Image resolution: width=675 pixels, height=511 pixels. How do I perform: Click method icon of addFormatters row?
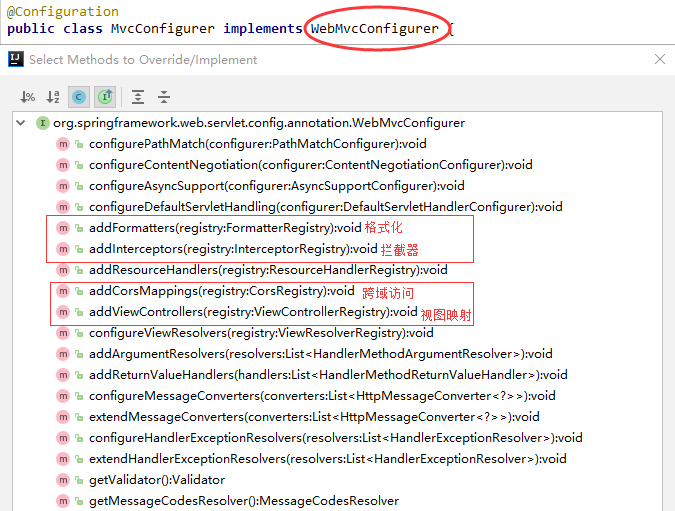click(63, 228)
